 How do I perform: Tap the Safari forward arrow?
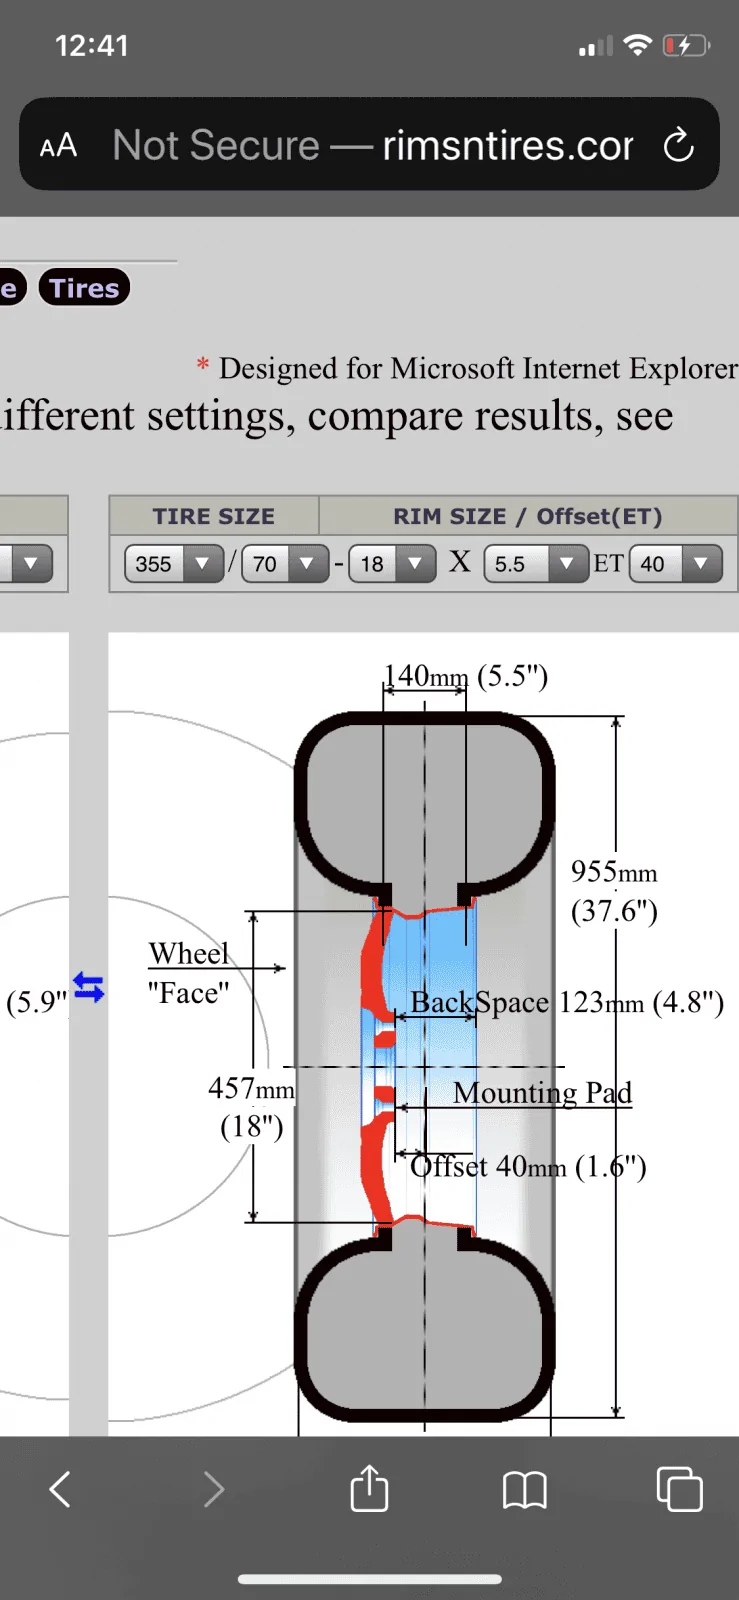pyautogui.click(x=214, y=1489)
